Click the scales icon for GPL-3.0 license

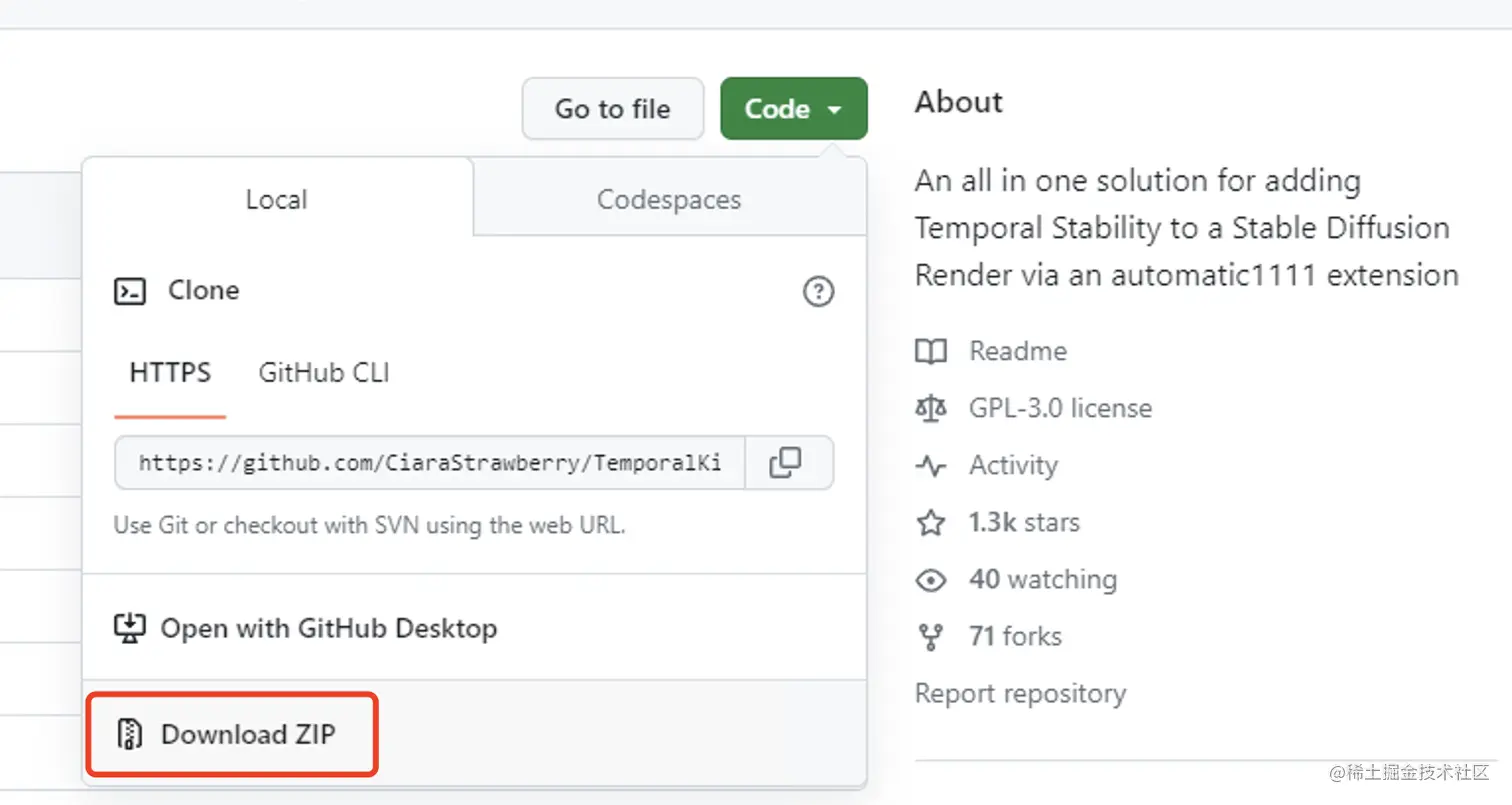(931, 408)
